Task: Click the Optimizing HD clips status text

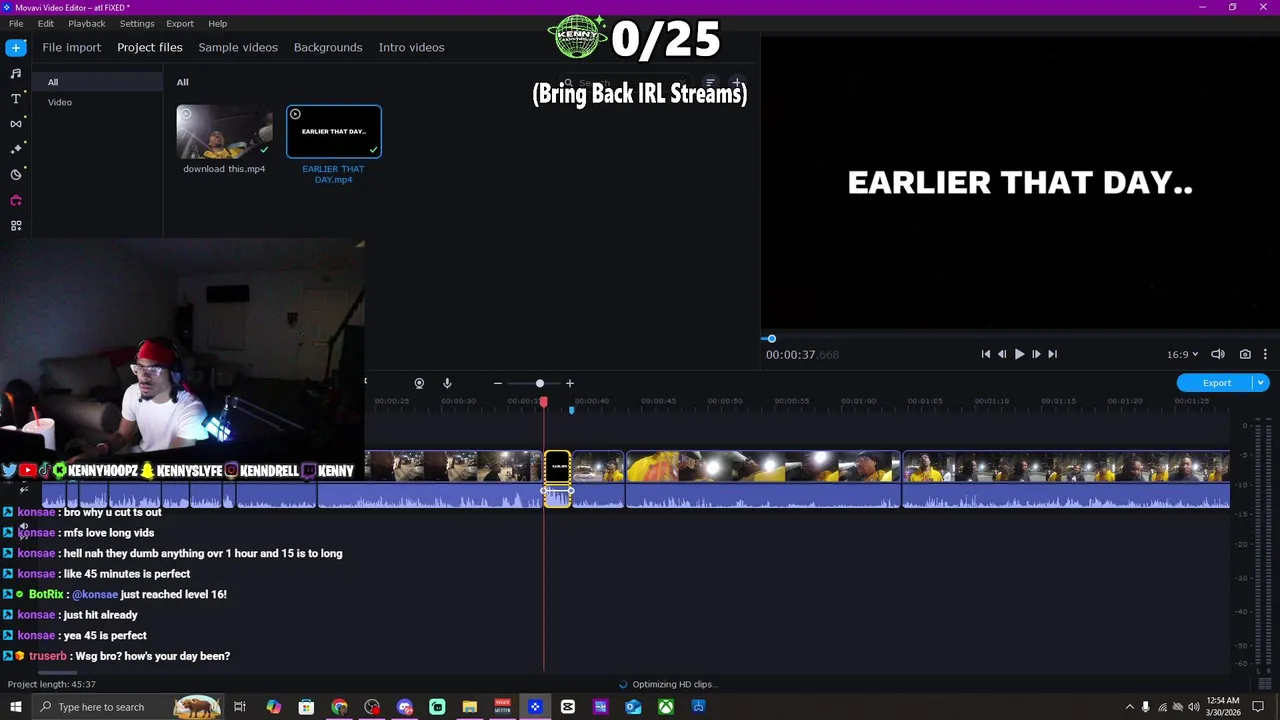Action: click(x=675, y=684)
